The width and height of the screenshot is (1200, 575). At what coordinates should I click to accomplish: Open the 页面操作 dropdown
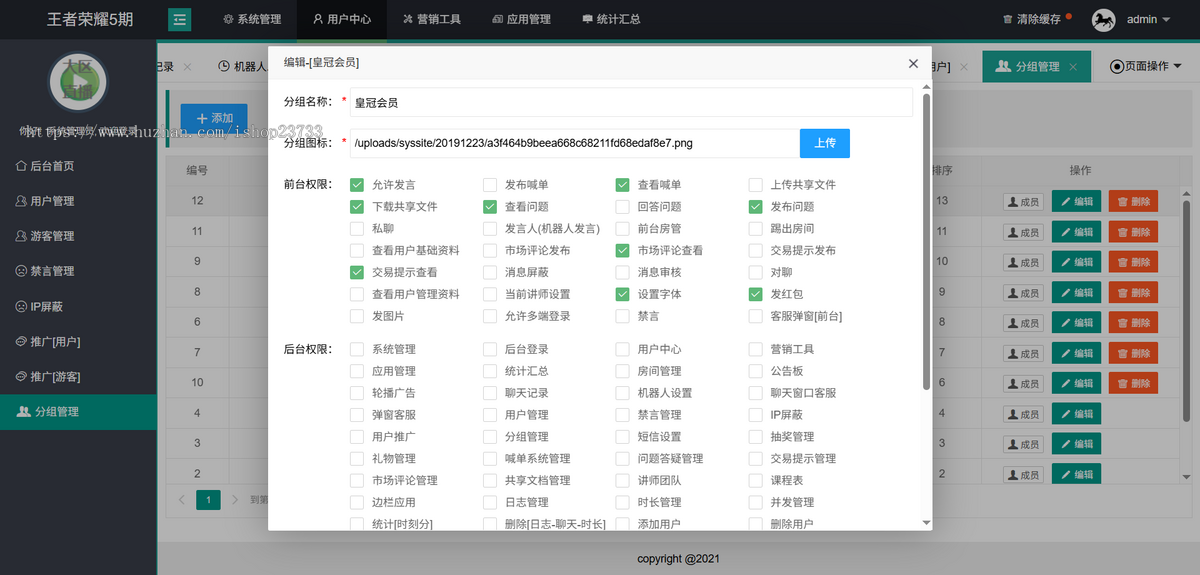click(1146, 66)
